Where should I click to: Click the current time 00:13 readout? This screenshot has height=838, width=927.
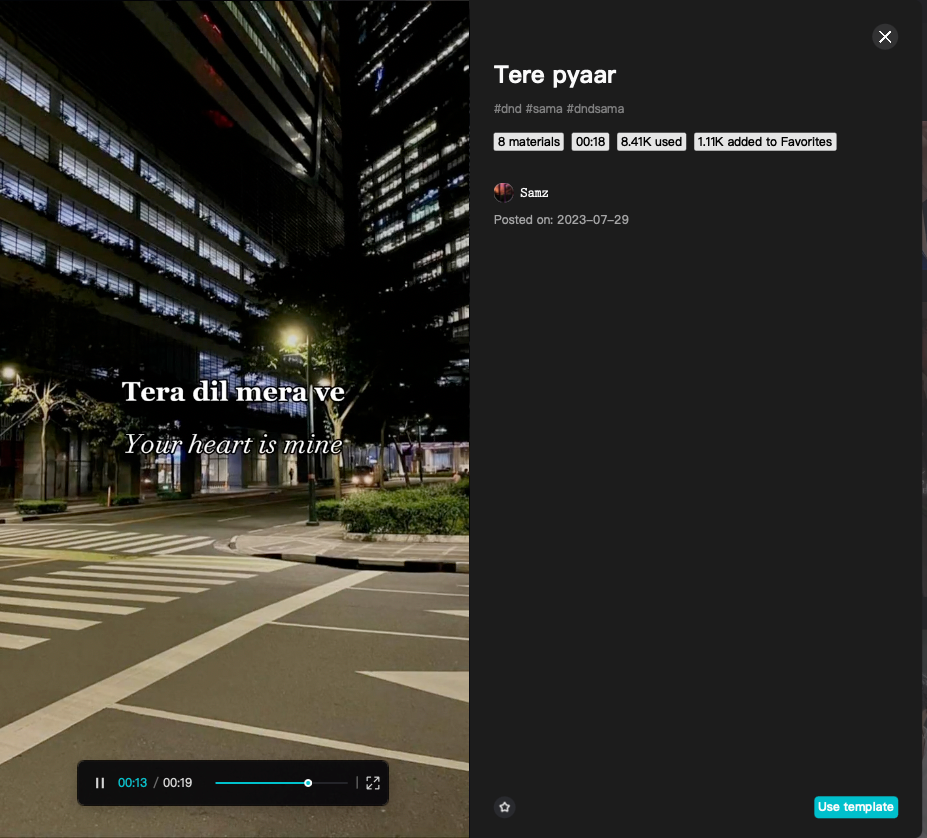point(132,783)
